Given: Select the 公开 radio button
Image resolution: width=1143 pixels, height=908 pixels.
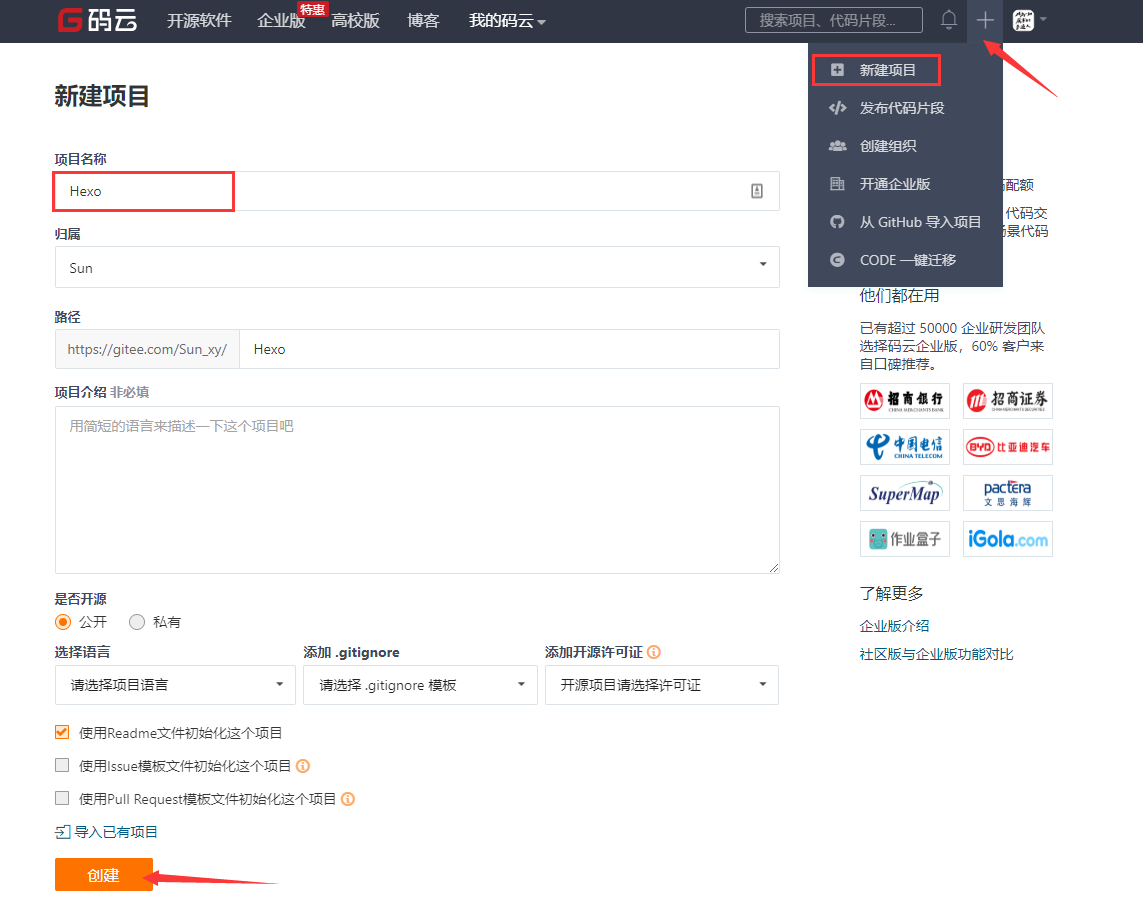Looking at the screenshot, I should [63, 622].
